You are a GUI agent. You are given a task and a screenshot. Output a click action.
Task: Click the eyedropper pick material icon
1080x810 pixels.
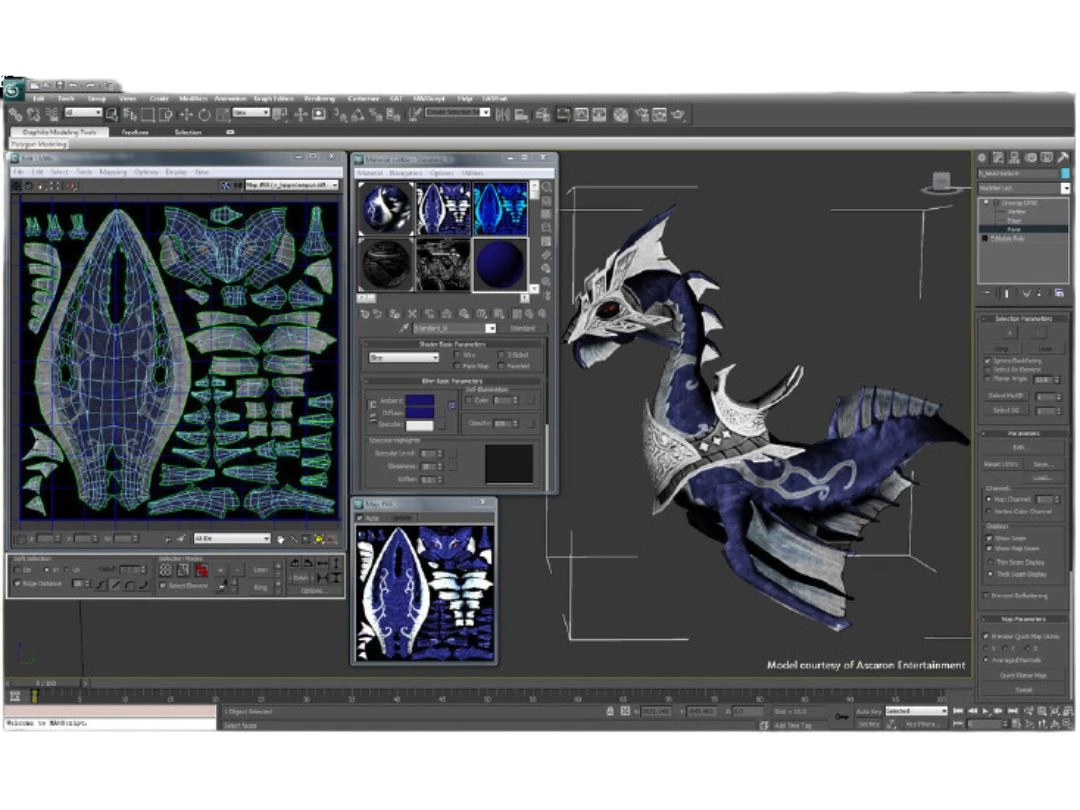coord(404,328)
